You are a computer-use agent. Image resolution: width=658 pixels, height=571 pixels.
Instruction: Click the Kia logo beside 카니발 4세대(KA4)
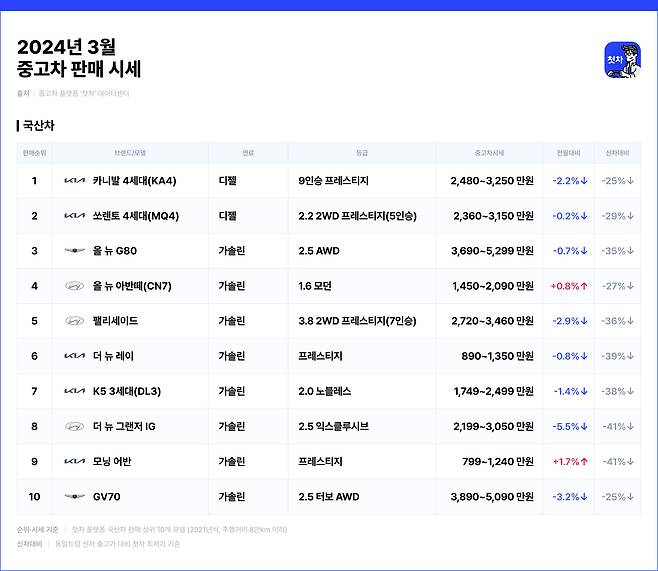[x=74, y=181]
